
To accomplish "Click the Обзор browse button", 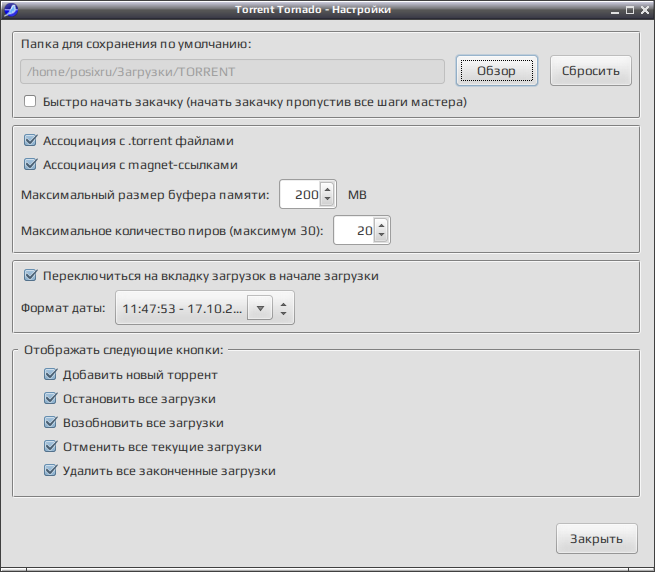I will point(497,71).
